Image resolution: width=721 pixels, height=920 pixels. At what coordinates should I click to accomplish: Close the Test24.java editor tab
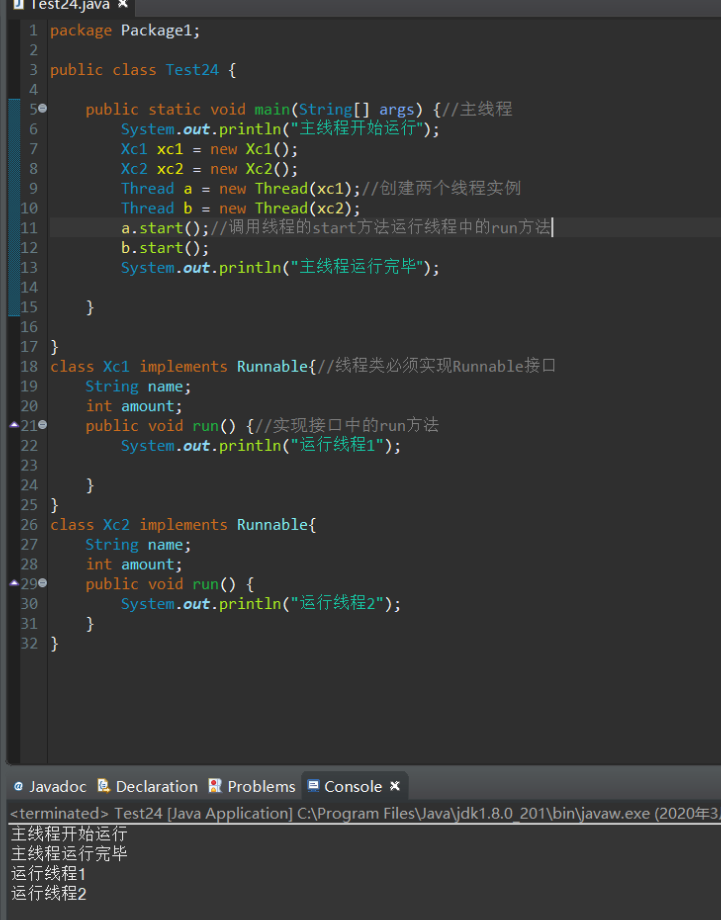[122, 4]
